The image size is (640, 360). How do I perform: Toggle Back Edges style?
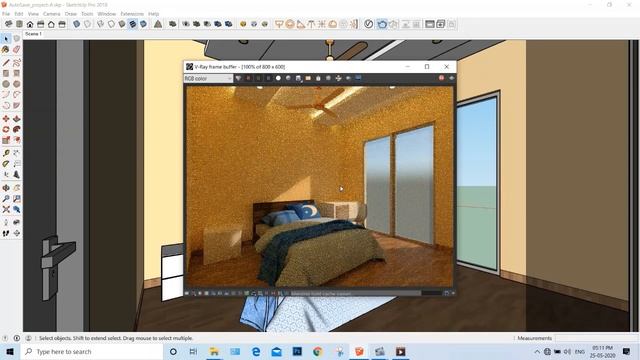87,24
